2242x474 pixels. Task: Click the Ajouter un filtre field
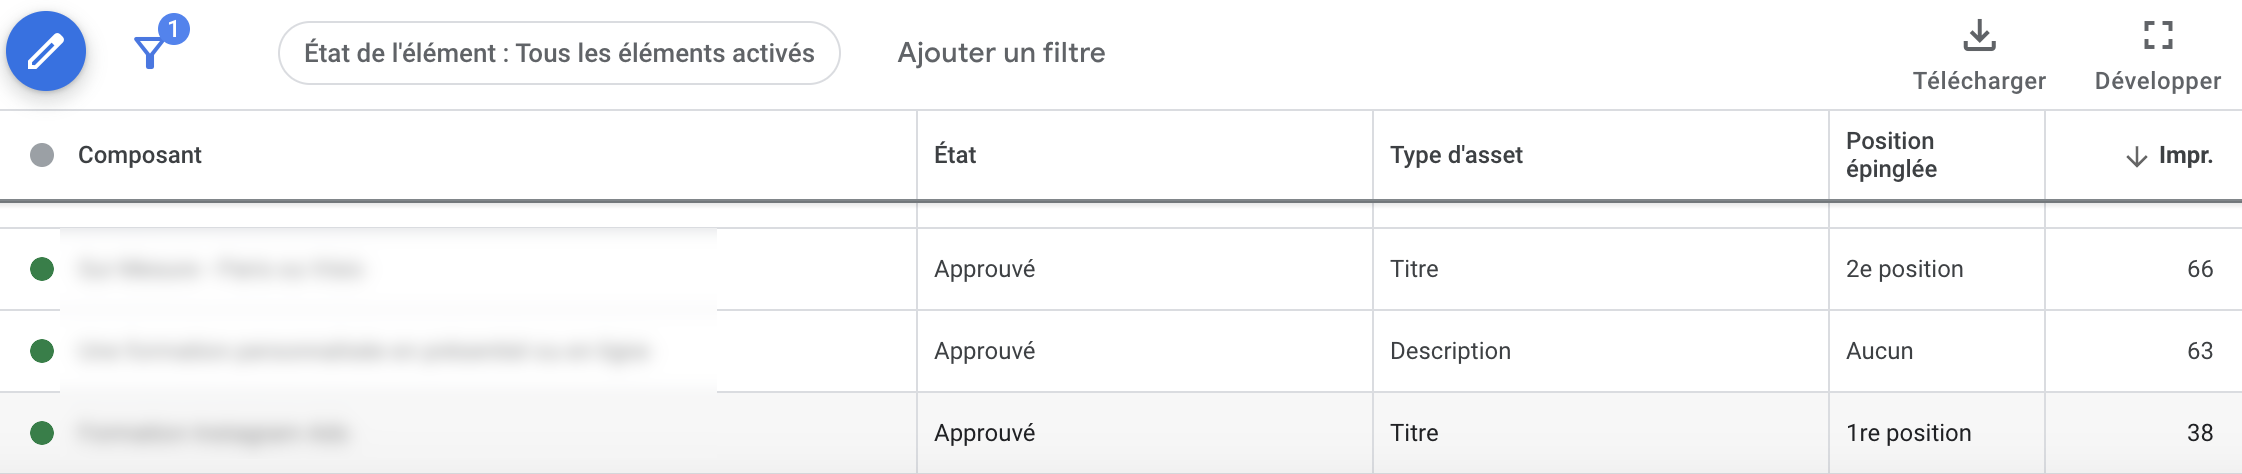pyautogui.click(x=1001, y=53)
